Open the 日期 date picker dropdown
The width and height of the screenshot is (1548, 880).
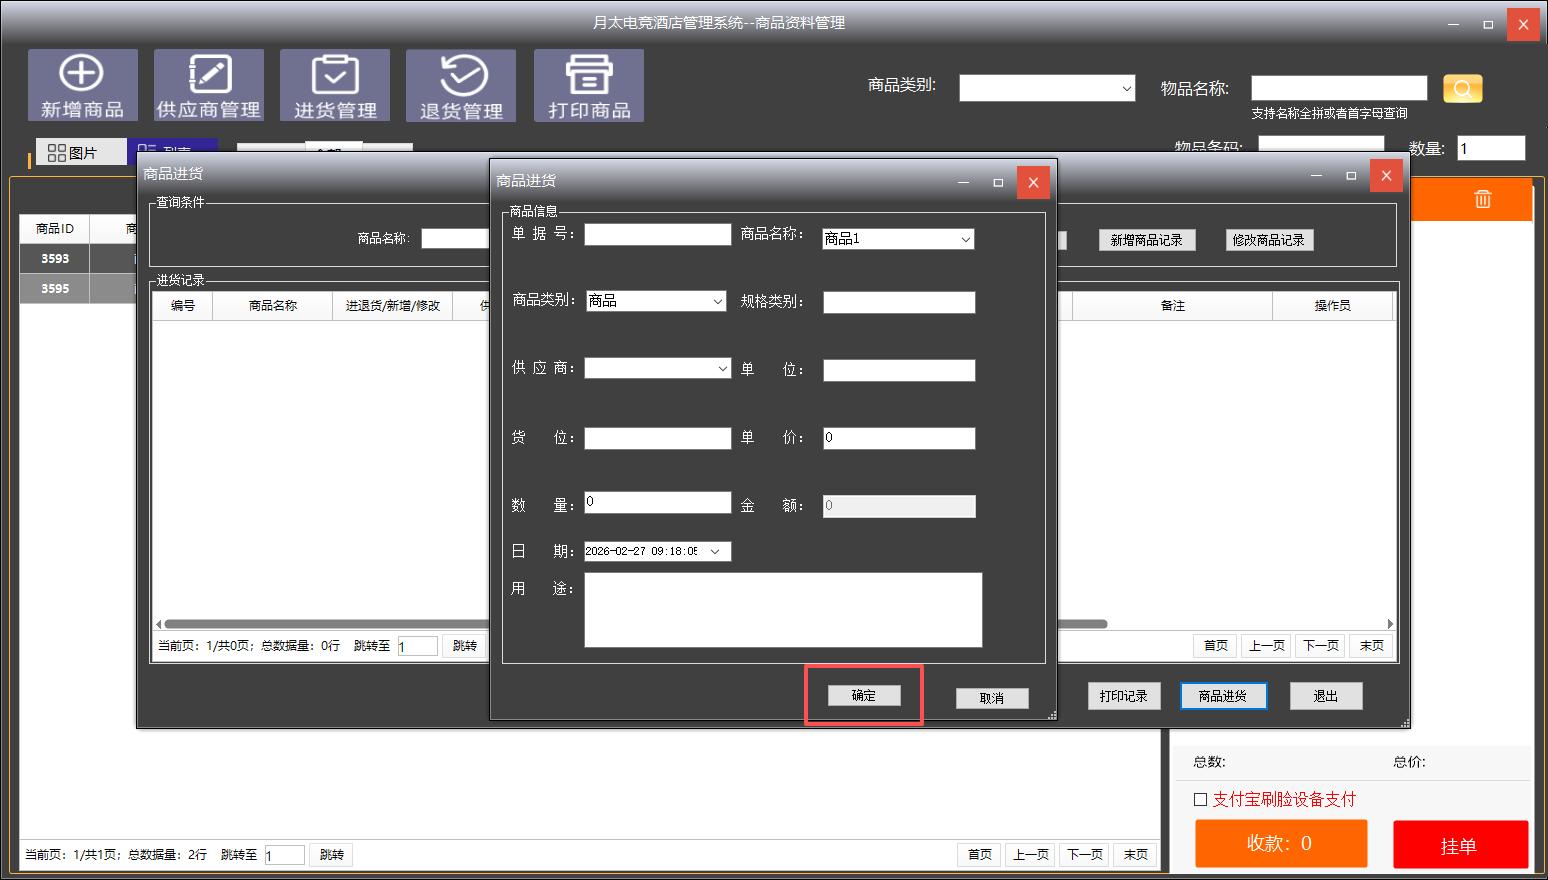(x=715, y=552)
